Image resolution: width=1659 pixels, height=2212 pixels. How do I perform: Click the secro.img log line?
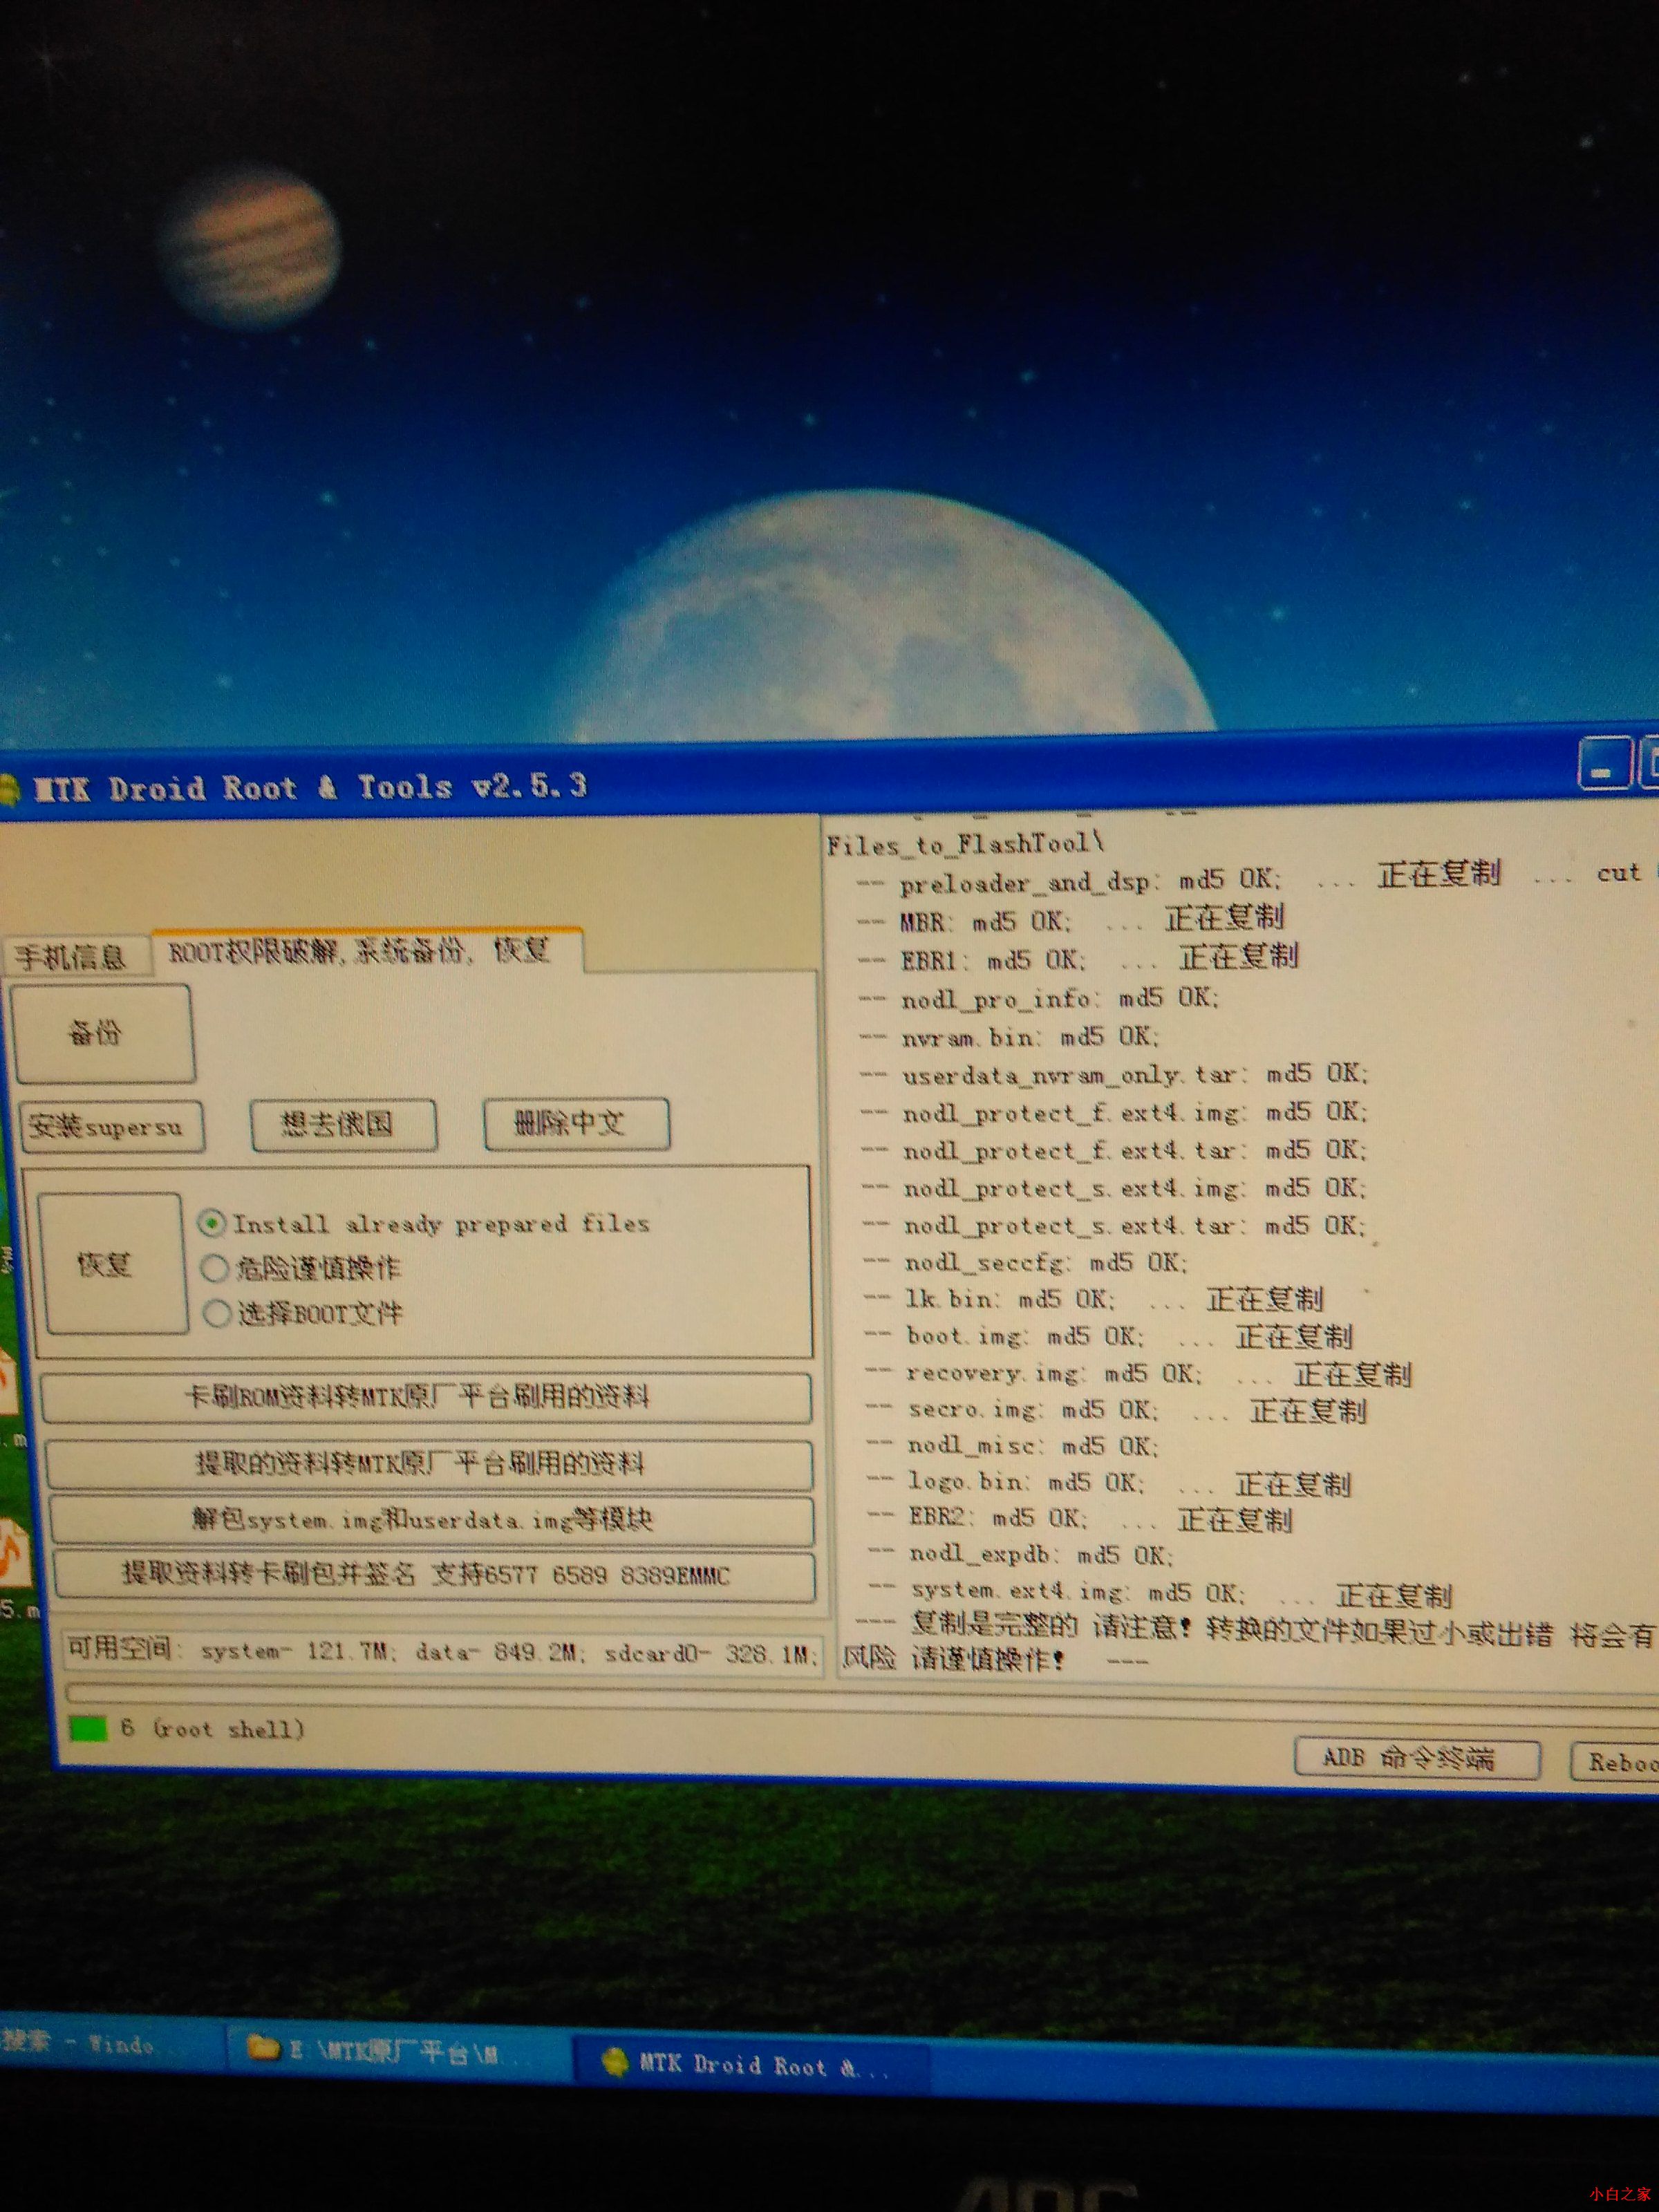coord(1117,1410)
